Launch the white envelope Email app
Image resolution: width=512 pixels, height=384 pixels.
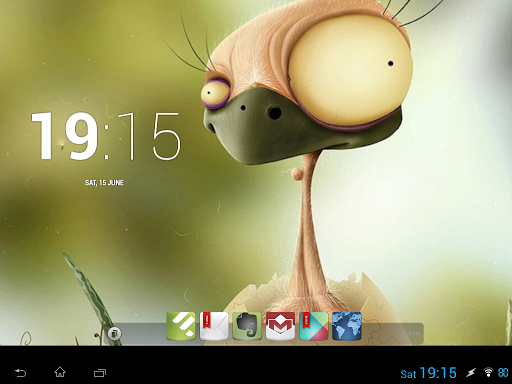(214, 326)
